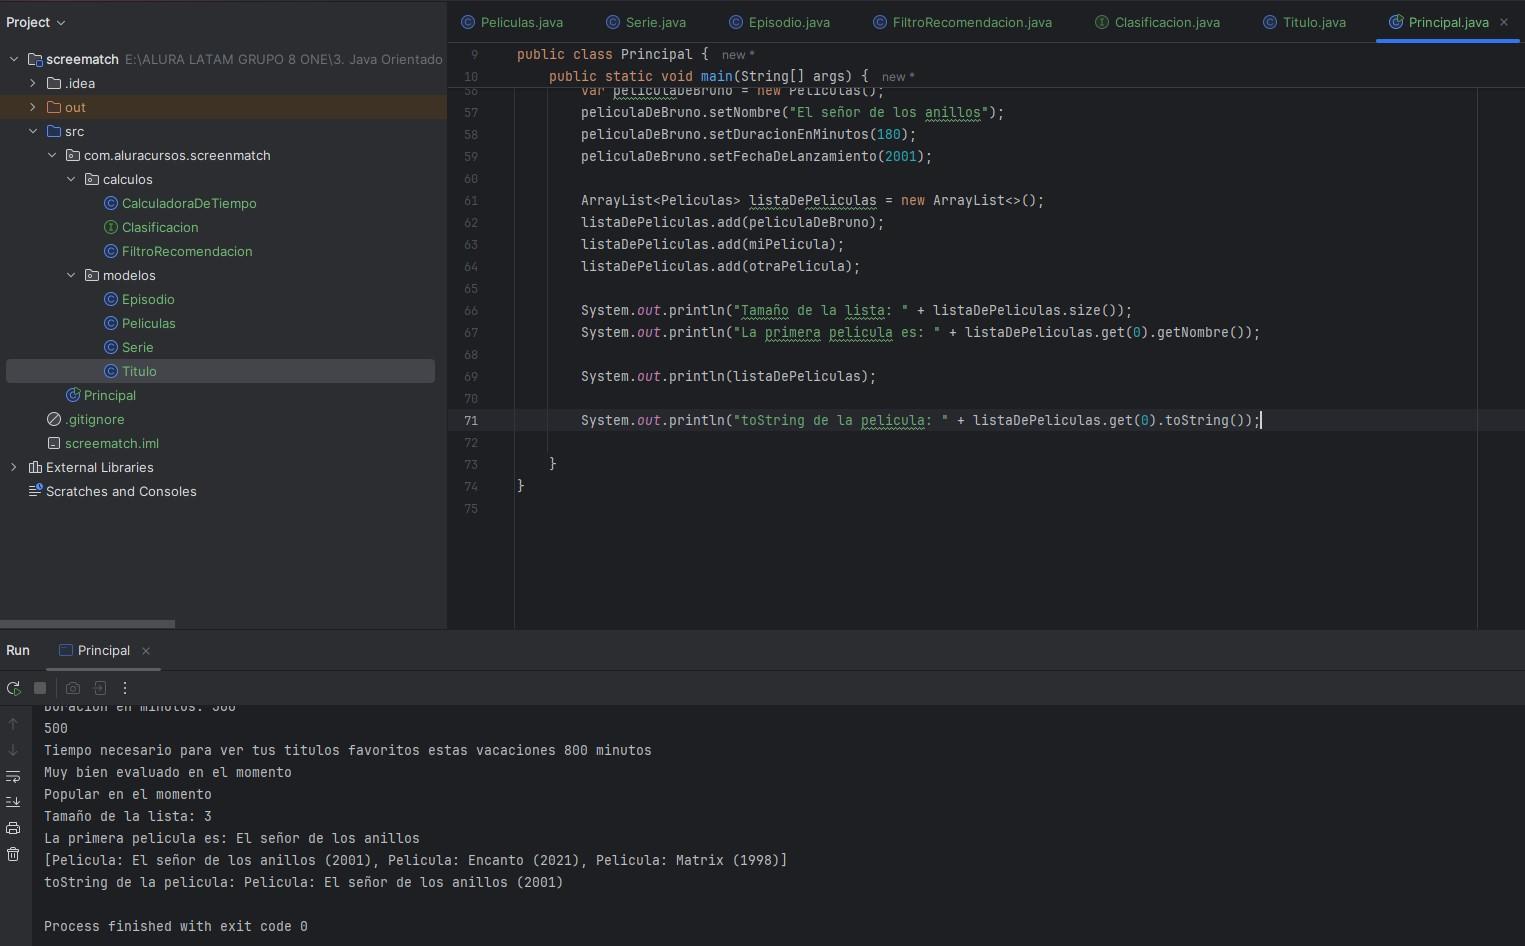Open the FiltroRecomendacion.java tab
This screenshot has height=946, width=1525.
[962, 22]
